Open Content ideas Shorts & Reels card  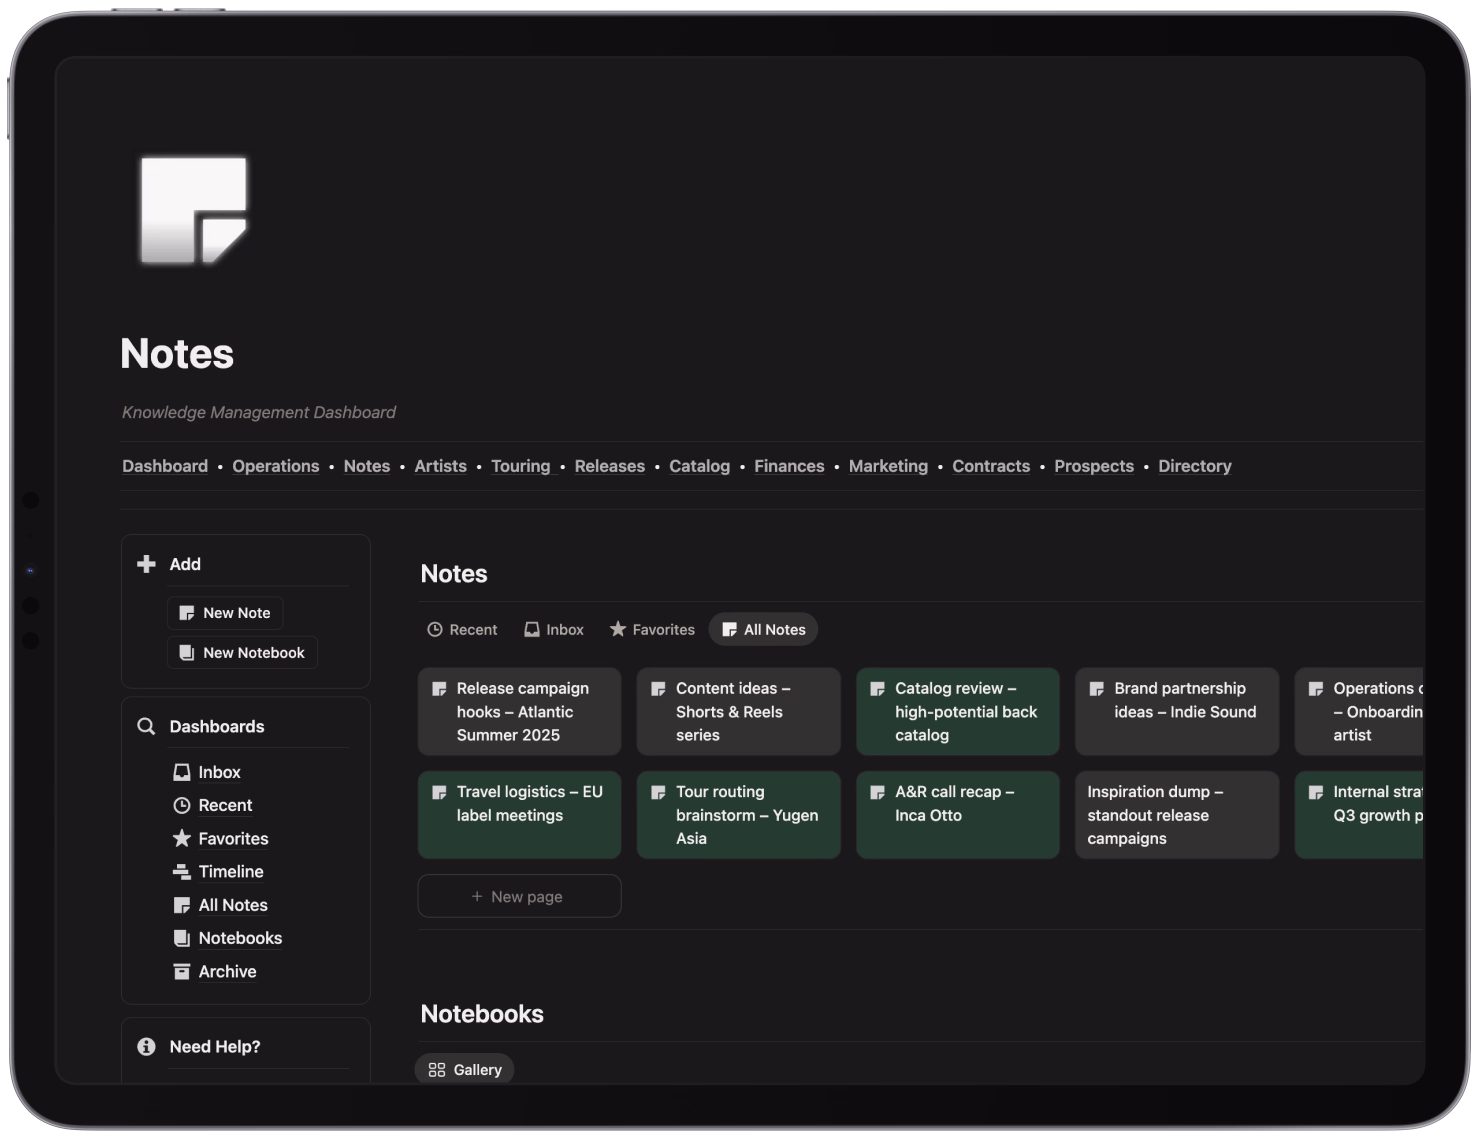click(738, 711)
